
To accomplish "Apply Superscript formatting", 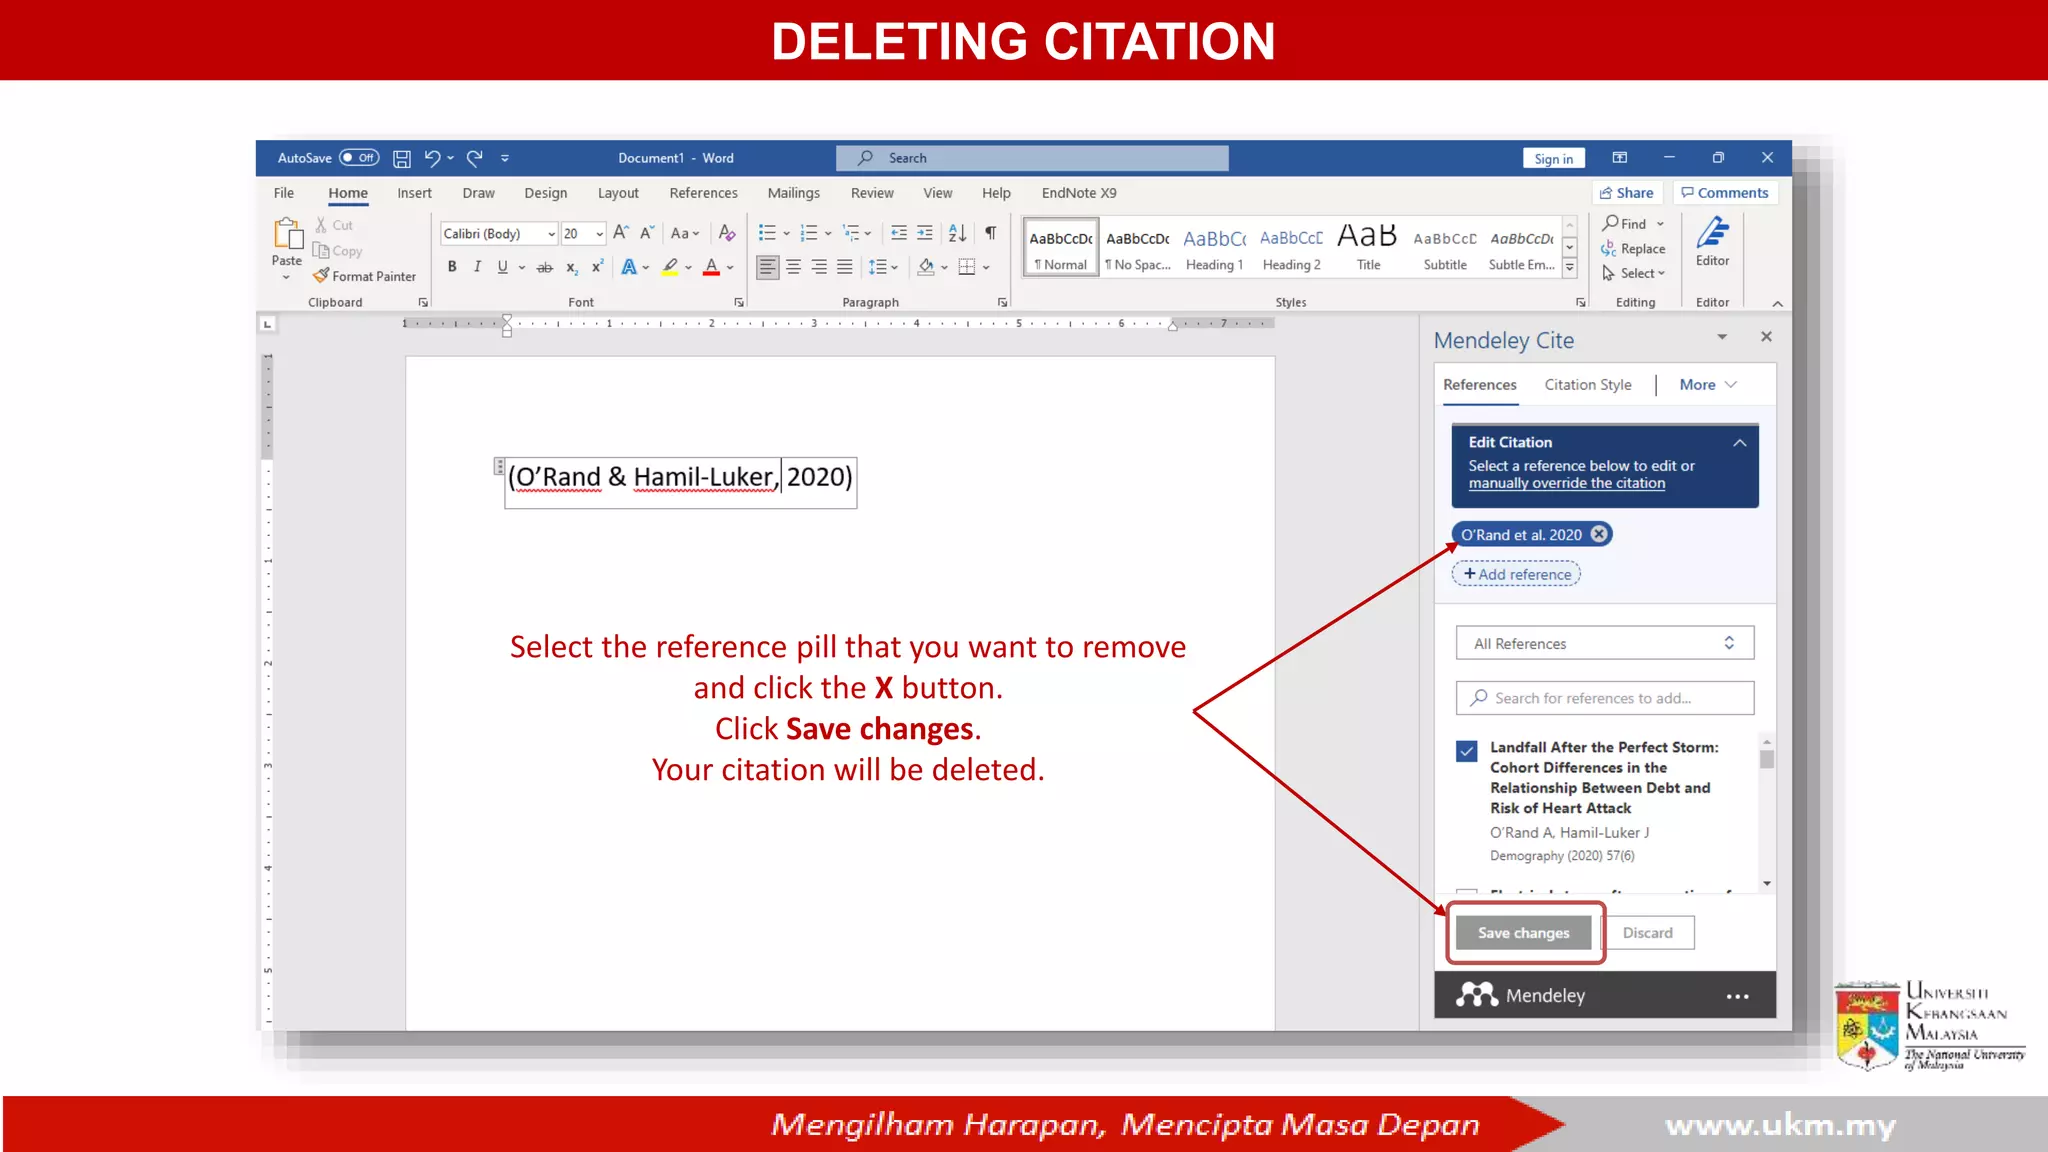I will click(597, 267).
